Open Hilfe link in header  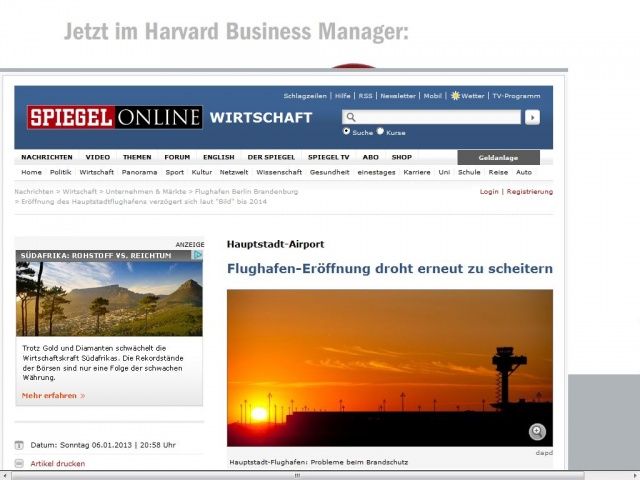(342, 96)
